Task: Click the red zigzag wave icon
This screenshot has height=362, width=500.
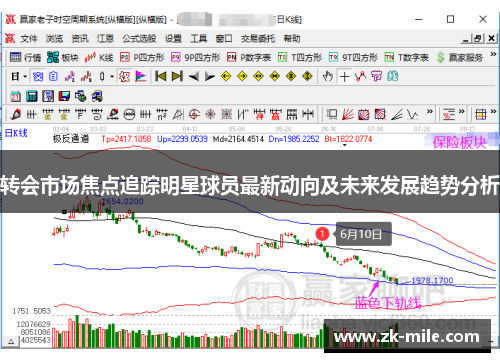Action: pos(361,76)
